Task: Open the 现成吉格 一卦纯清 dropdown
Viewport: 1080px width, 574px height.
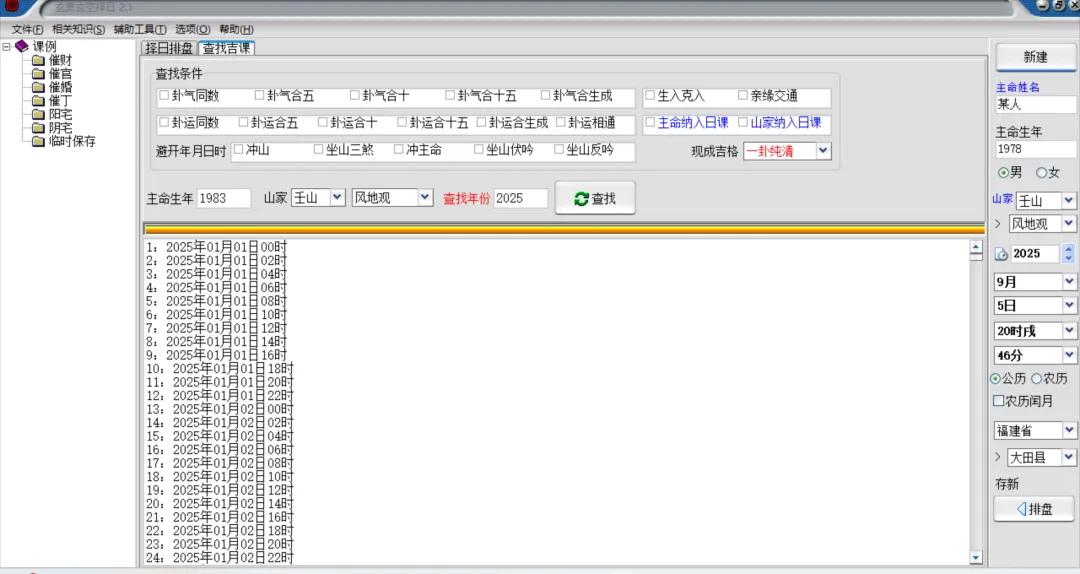Action: point(823,151)
